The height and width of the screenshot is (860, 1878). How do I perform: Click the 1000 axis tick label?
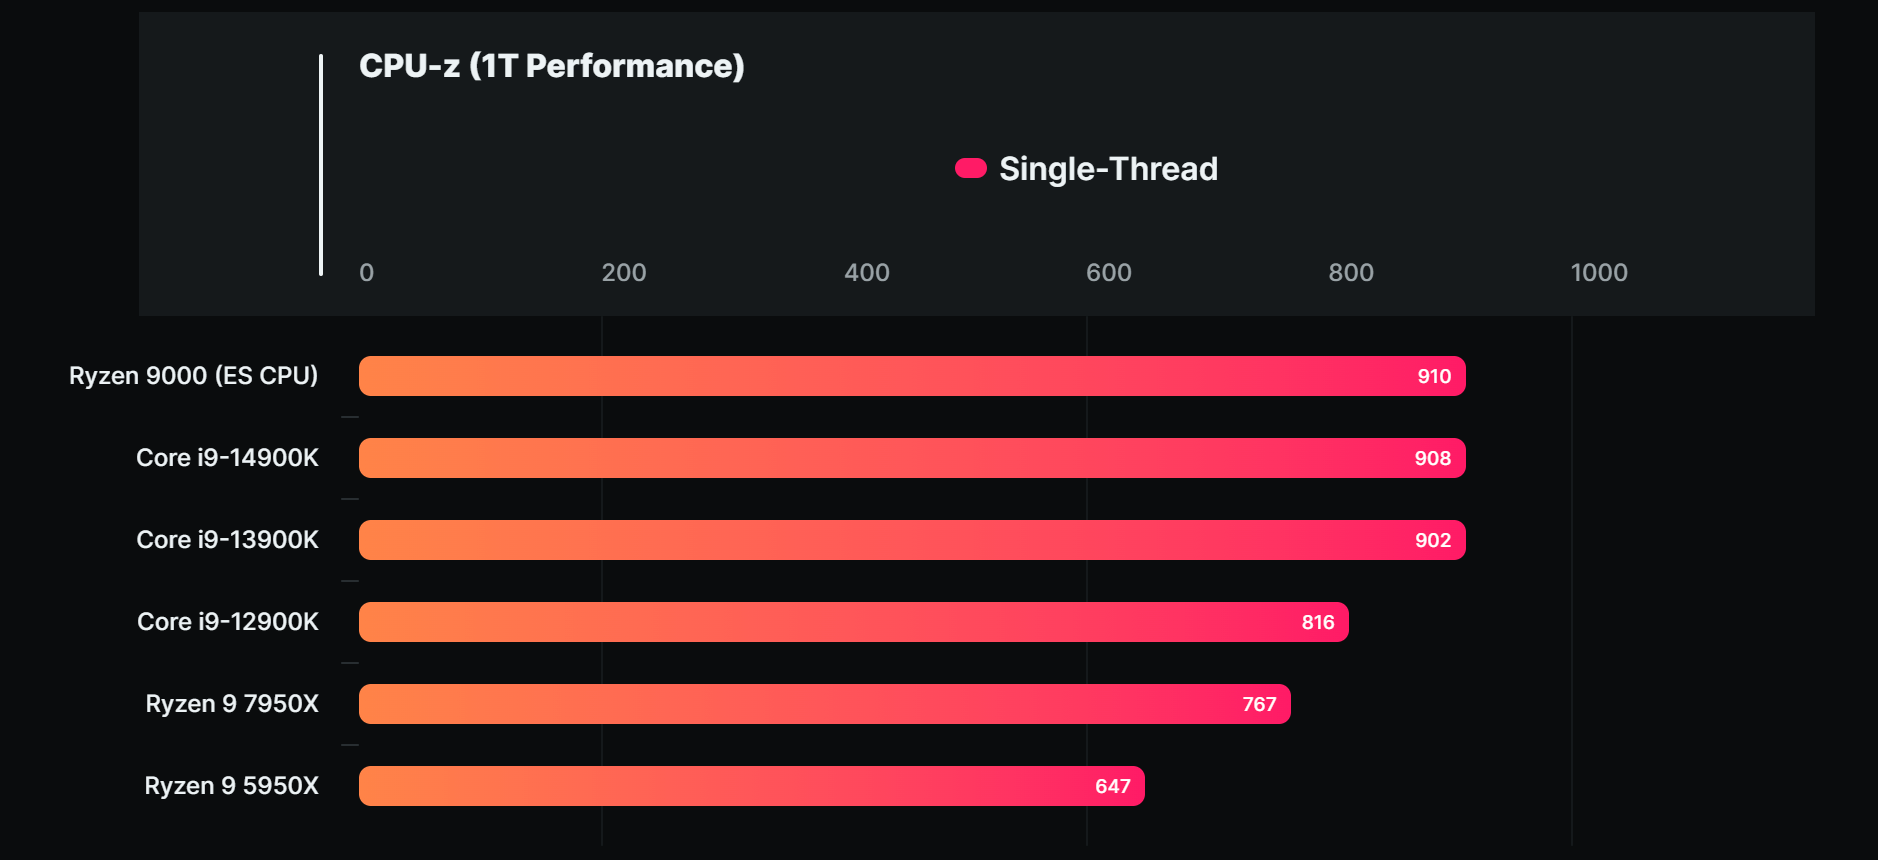(x=1598, y=273)
